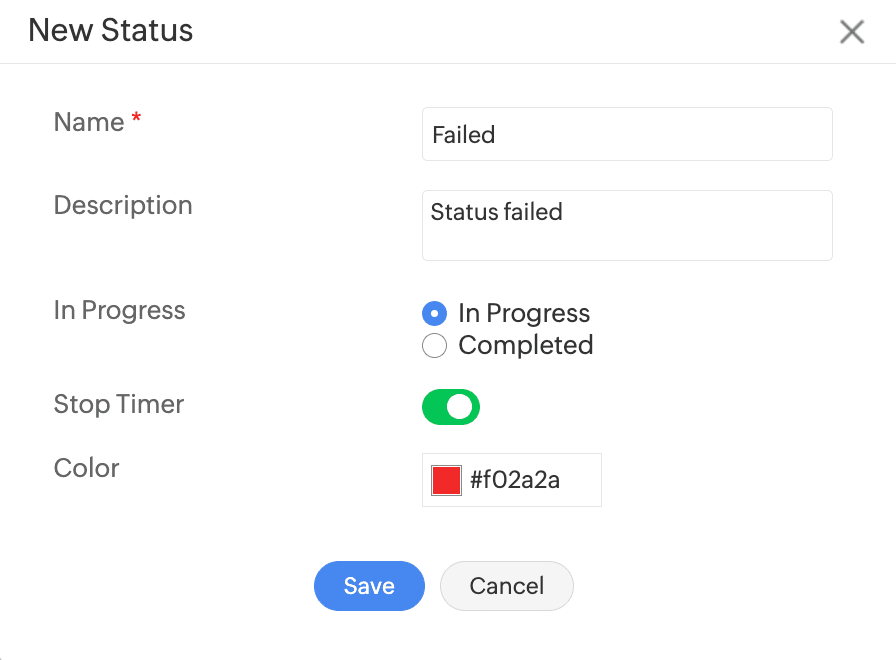Image resolution: width=896 pixels, height=660 pixels.
Task: Select the In Progress radio button
Action: click(x=434, y=314)
